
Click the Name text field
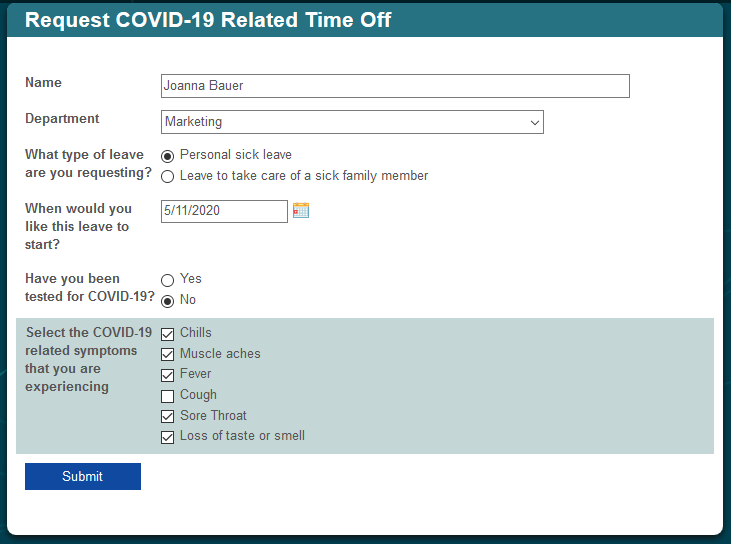click(395, 86)
